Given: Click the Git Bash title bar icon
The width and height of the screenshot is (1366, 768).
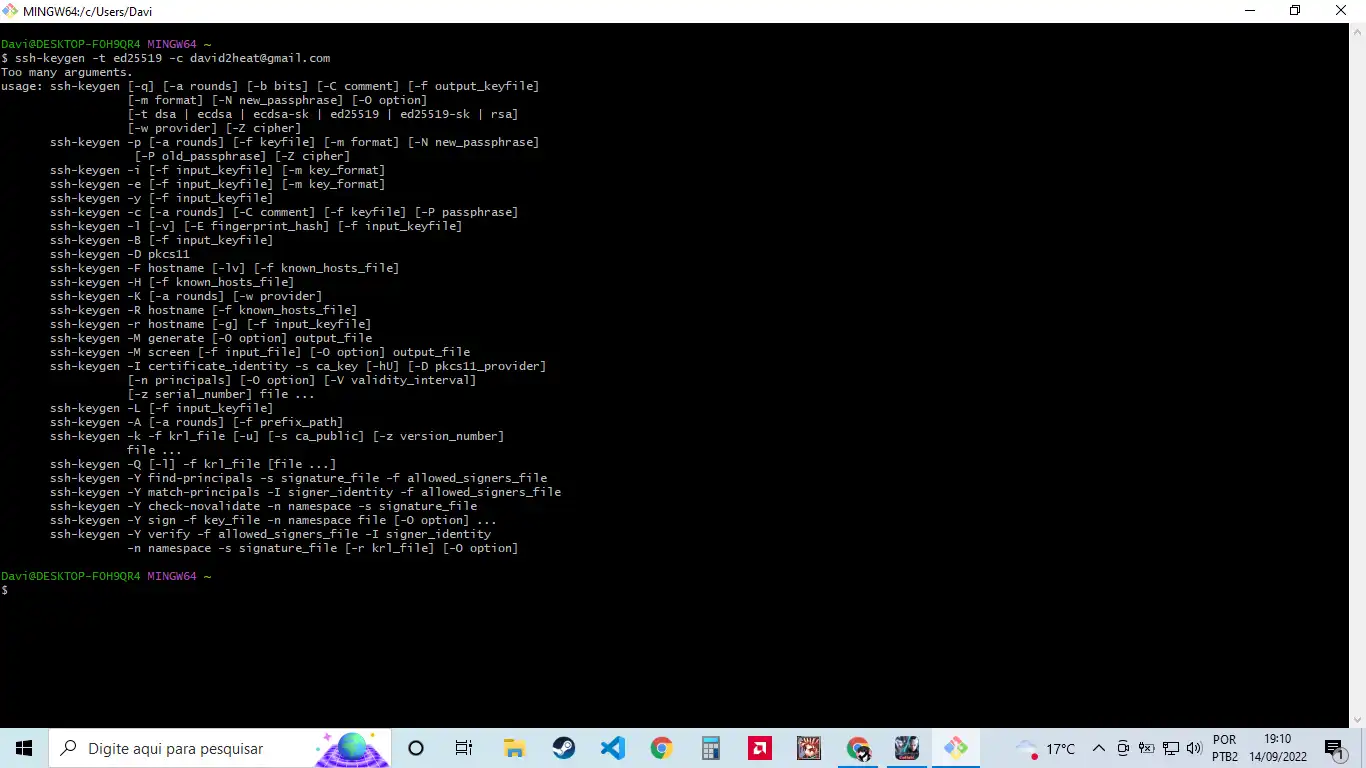Looking at the screenshot, I should pos(10,11).
